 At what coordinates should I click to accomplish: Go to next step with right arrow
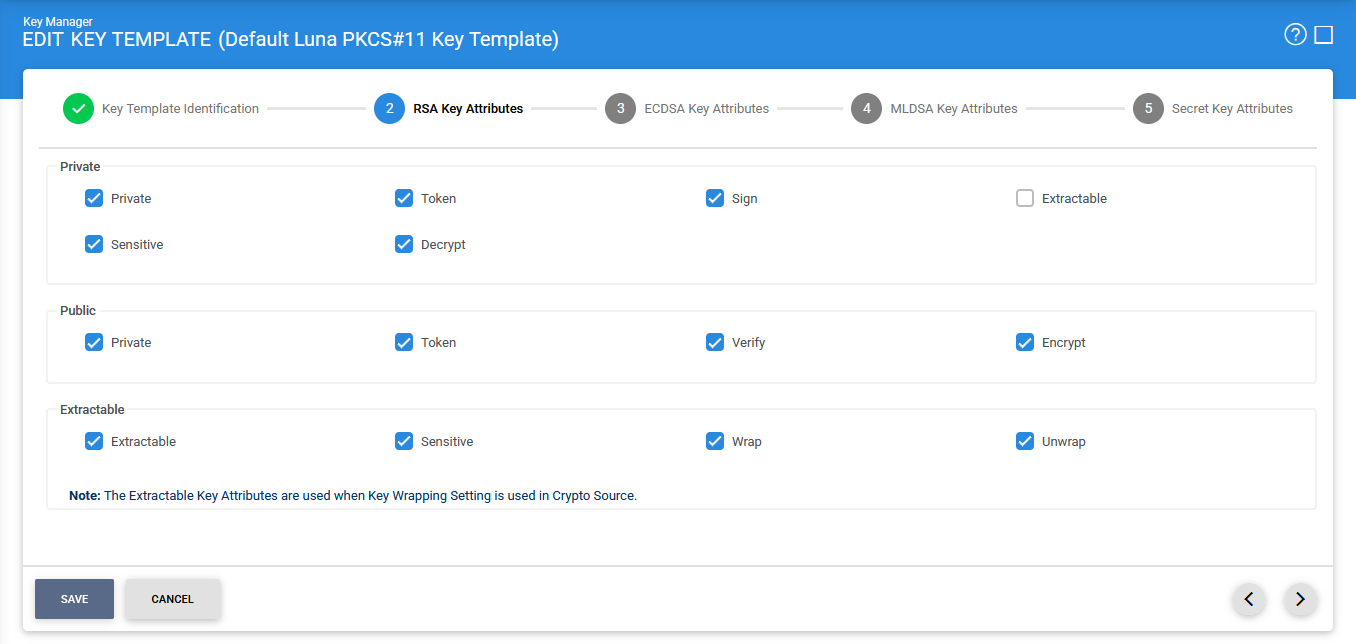pos(1300,599)
